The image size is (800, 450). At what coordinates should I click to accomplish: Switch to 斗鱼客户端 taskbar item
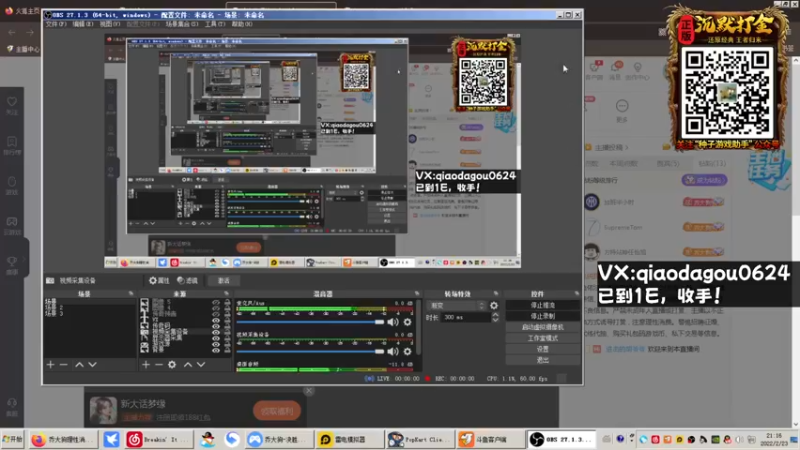[x=490, y=439]
